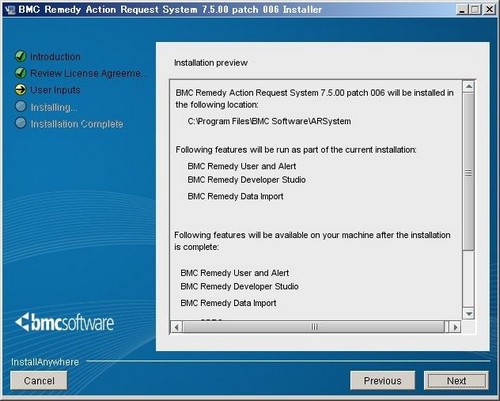
Task: Click the checkmark beside Review License Agreement
Action: point(21,73)
